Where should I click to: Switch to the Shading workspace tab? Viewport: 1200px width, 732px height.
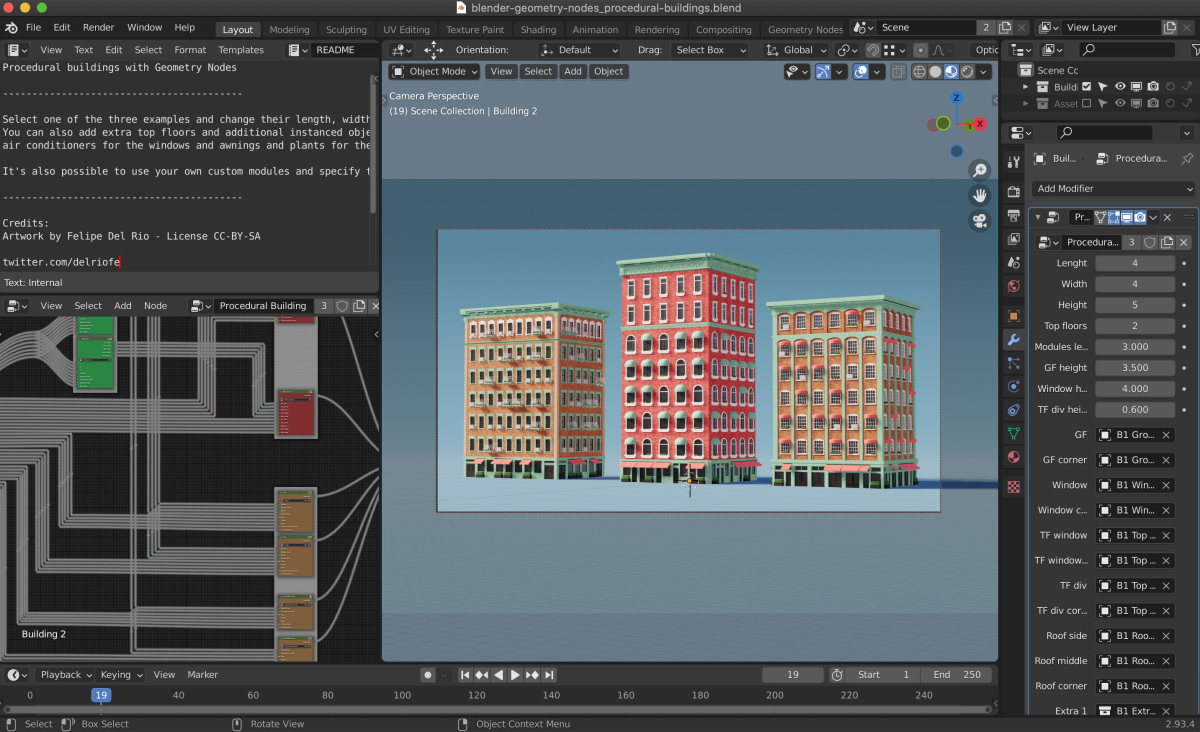tap(538, 30)
